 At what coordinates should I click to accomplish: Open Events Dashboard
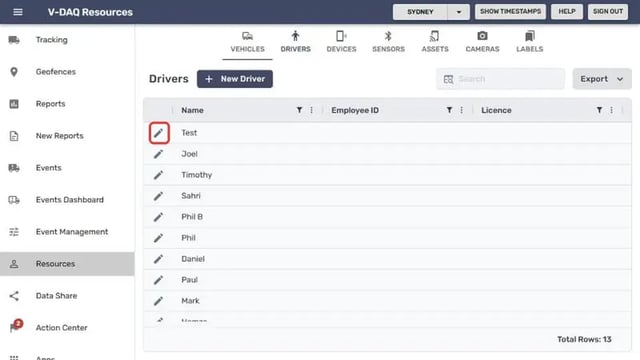67,200
